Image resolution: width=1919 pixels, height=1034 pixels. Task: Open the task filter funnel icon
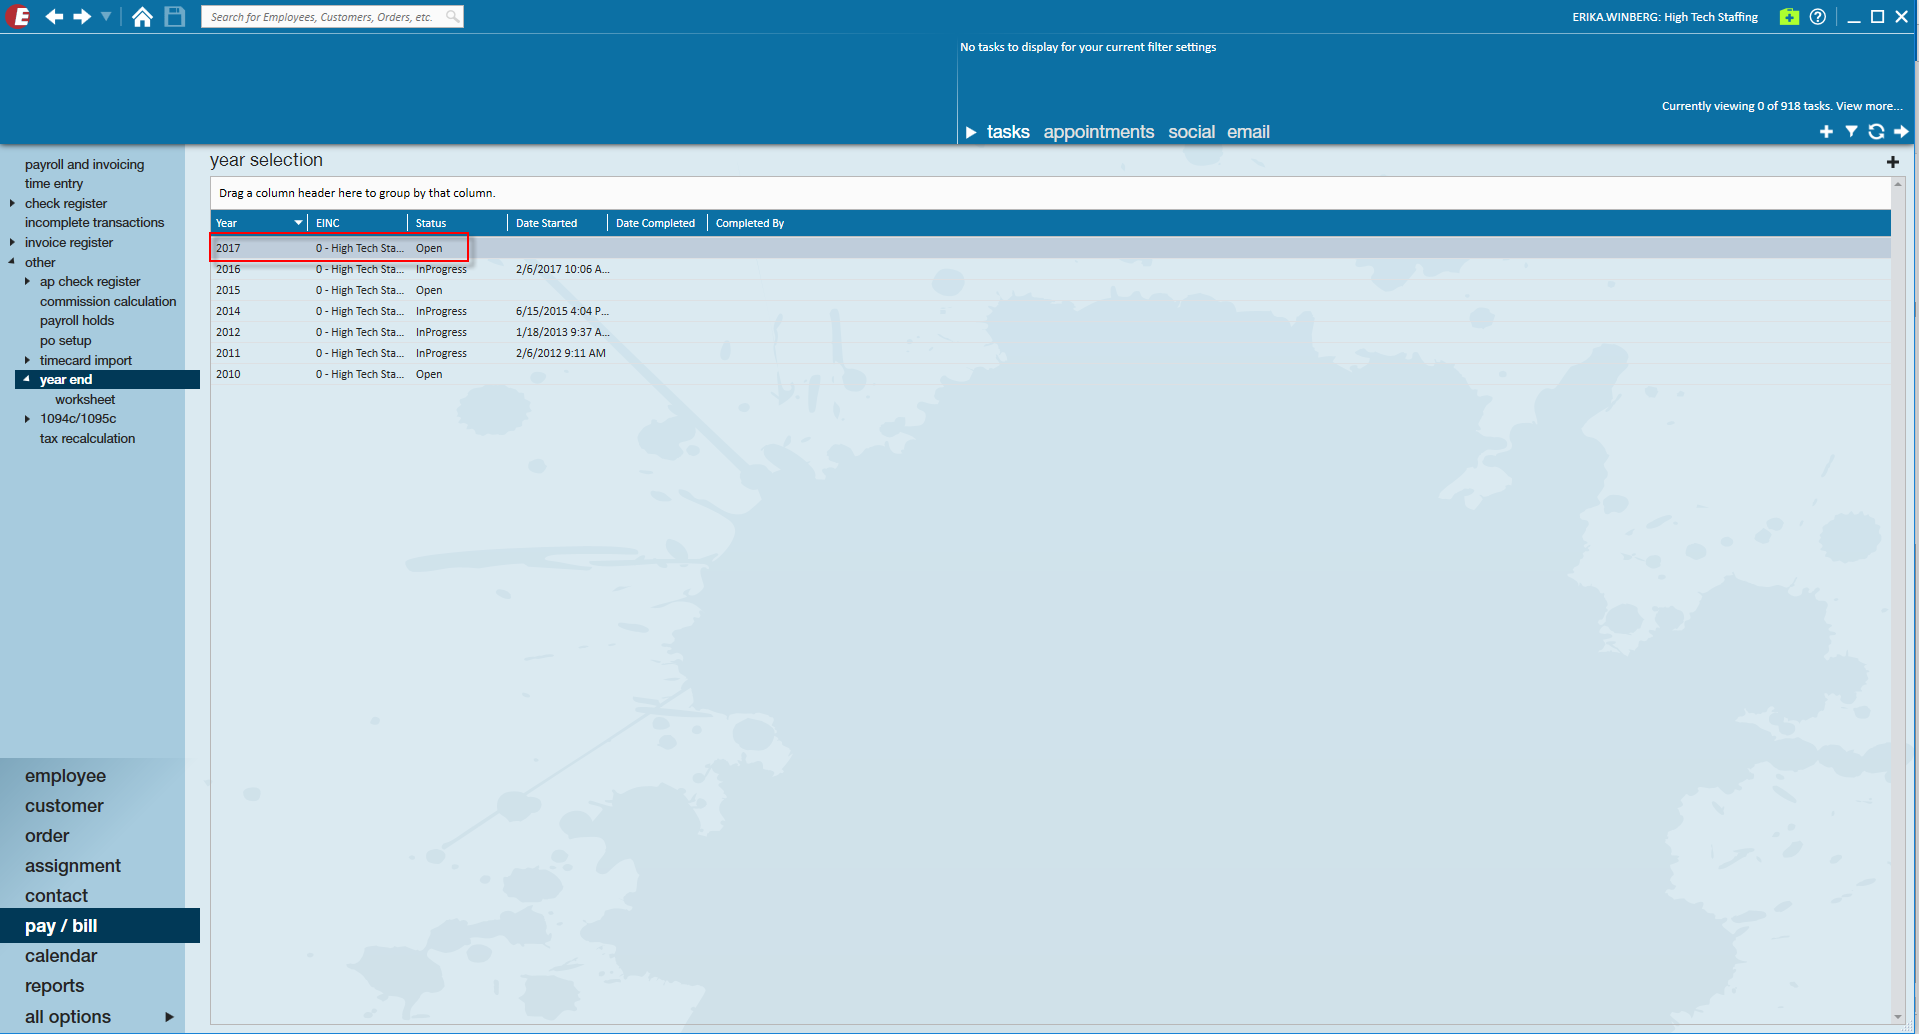(x=1851, y=132)
